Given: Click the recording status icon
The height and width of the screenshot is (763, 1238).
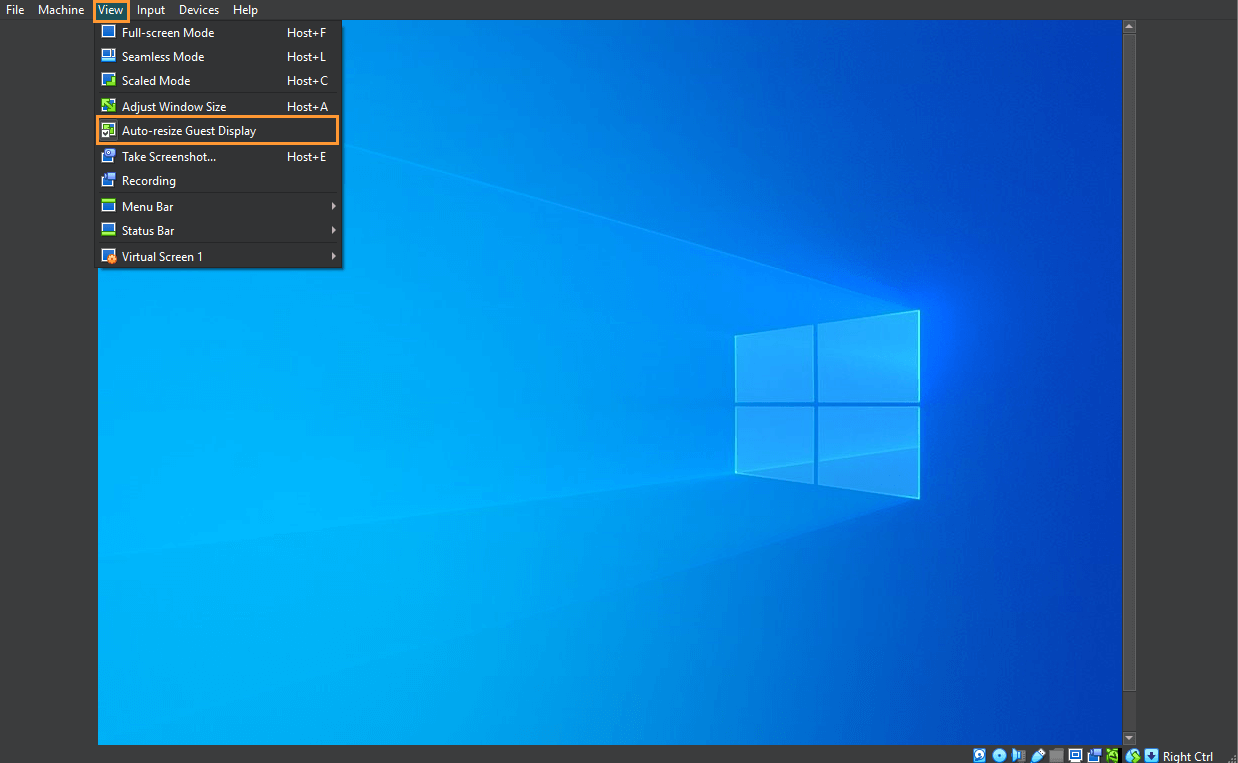Looking at the screenshot, I should 1095,756.
